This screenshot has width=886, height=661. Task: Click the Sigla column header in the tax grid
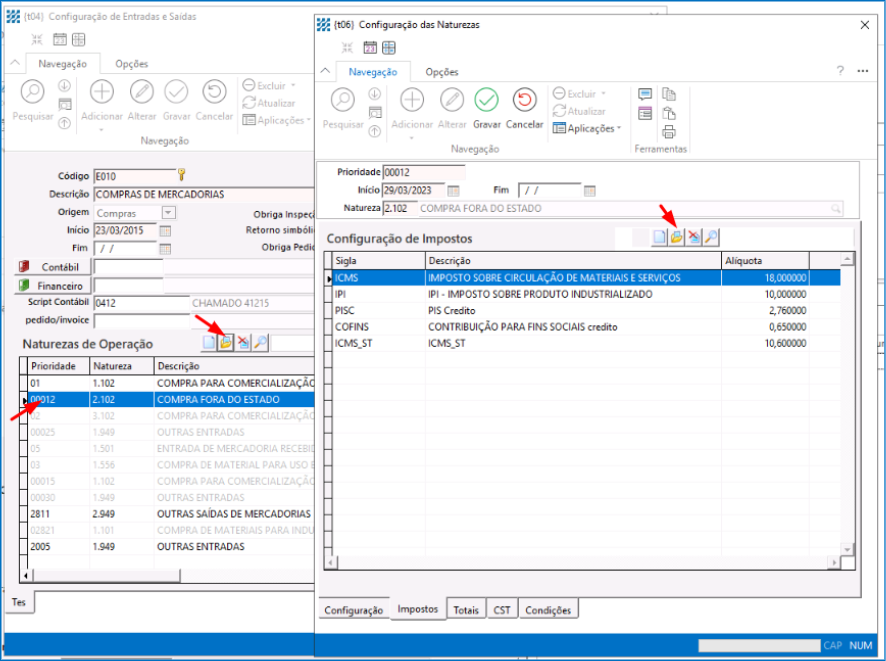(x=379, y=260)
